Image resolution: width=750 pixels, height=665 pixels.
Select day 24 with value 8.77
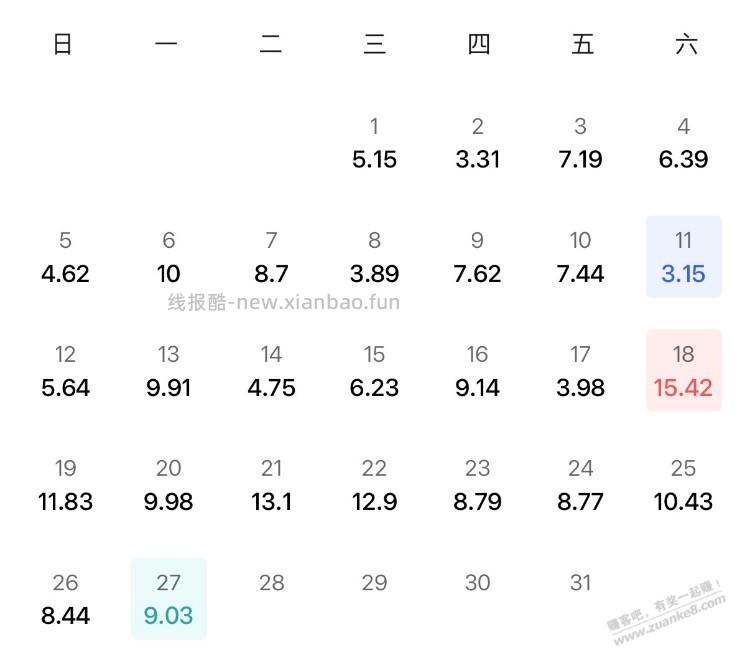coord(580,485)
